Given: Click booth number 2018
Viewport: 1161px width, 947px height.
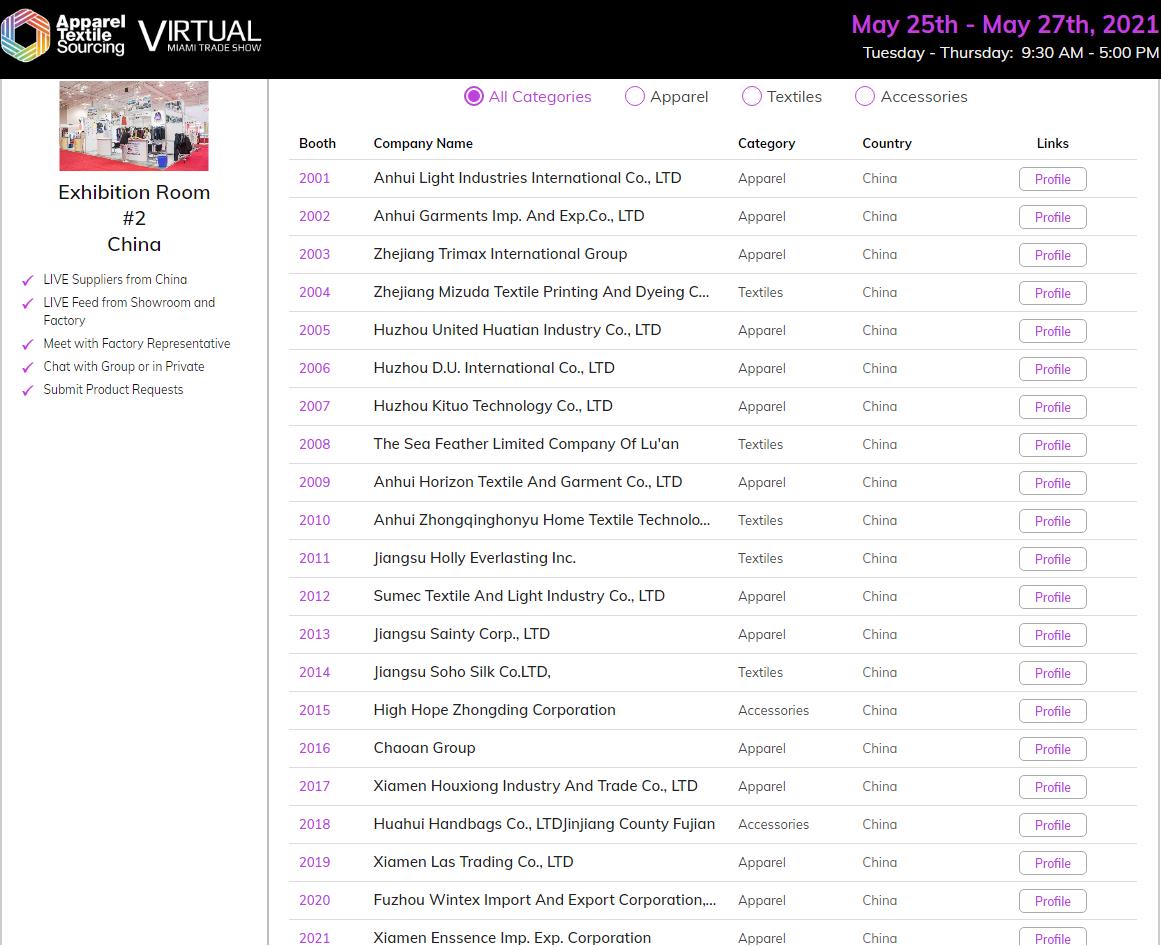Looking at the screenshot, I should pyautogui.click(x=315, y=824).
